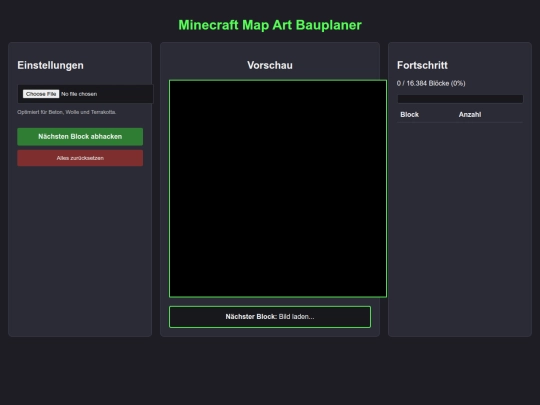This screenshot has height=405, width=540.
Task: Click the Minecraft Map Art Bauplaner title
Action: (270, 25)
